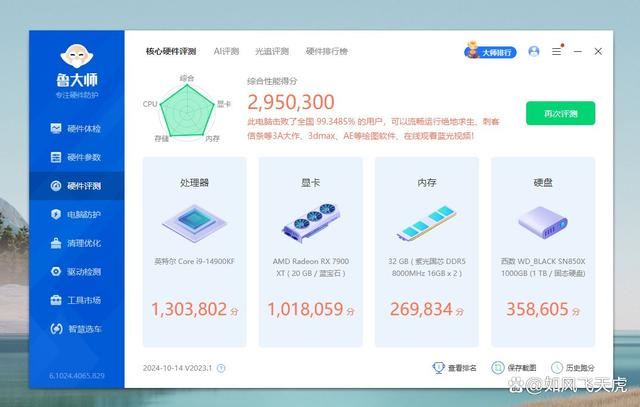The width and height of the screenshot is (640, 407).
Task: Click the version info icon
Action: pyautogui.click(x=221, y=367)
